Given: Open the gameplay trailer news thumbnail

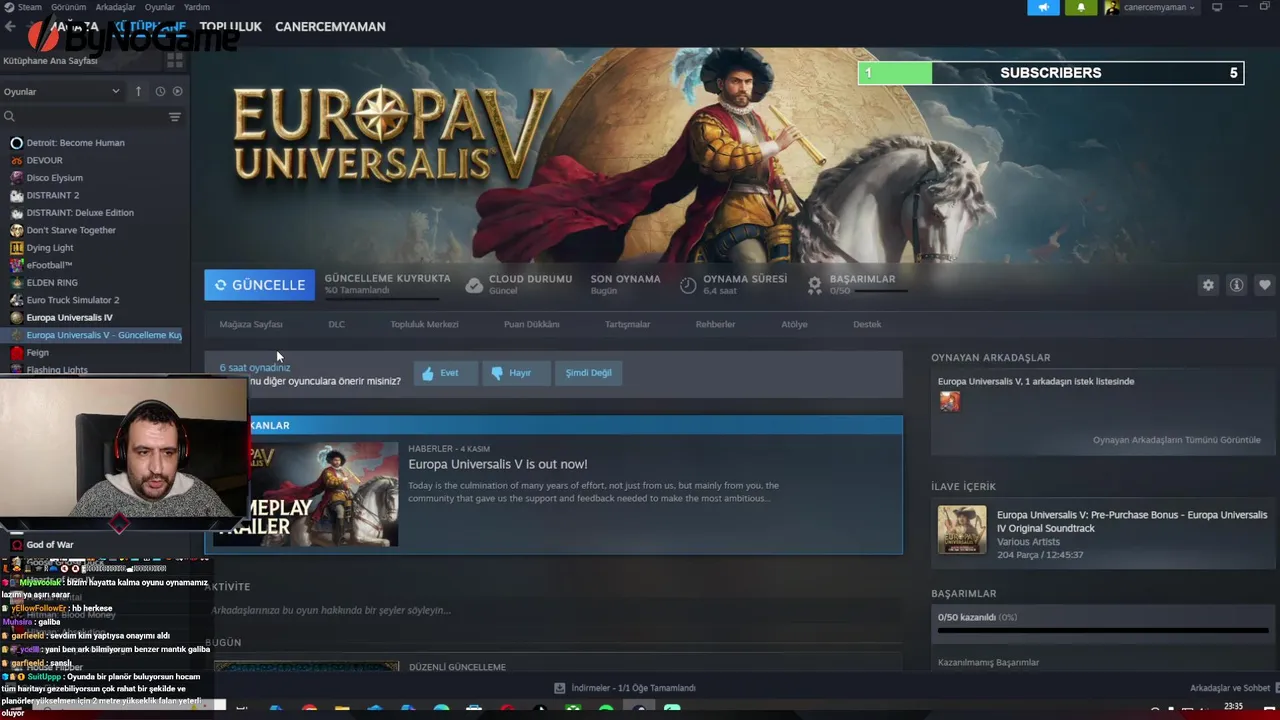Looking at the screenshot, I should coord(323,494).
